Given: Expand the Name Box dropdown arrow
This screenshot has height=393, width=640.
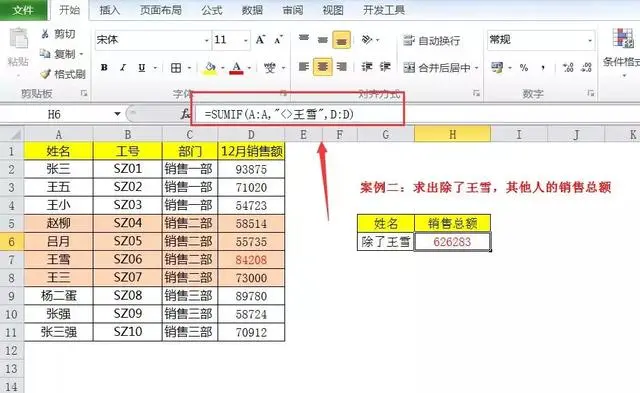Looking at the screenshot, I should (117, 114).
